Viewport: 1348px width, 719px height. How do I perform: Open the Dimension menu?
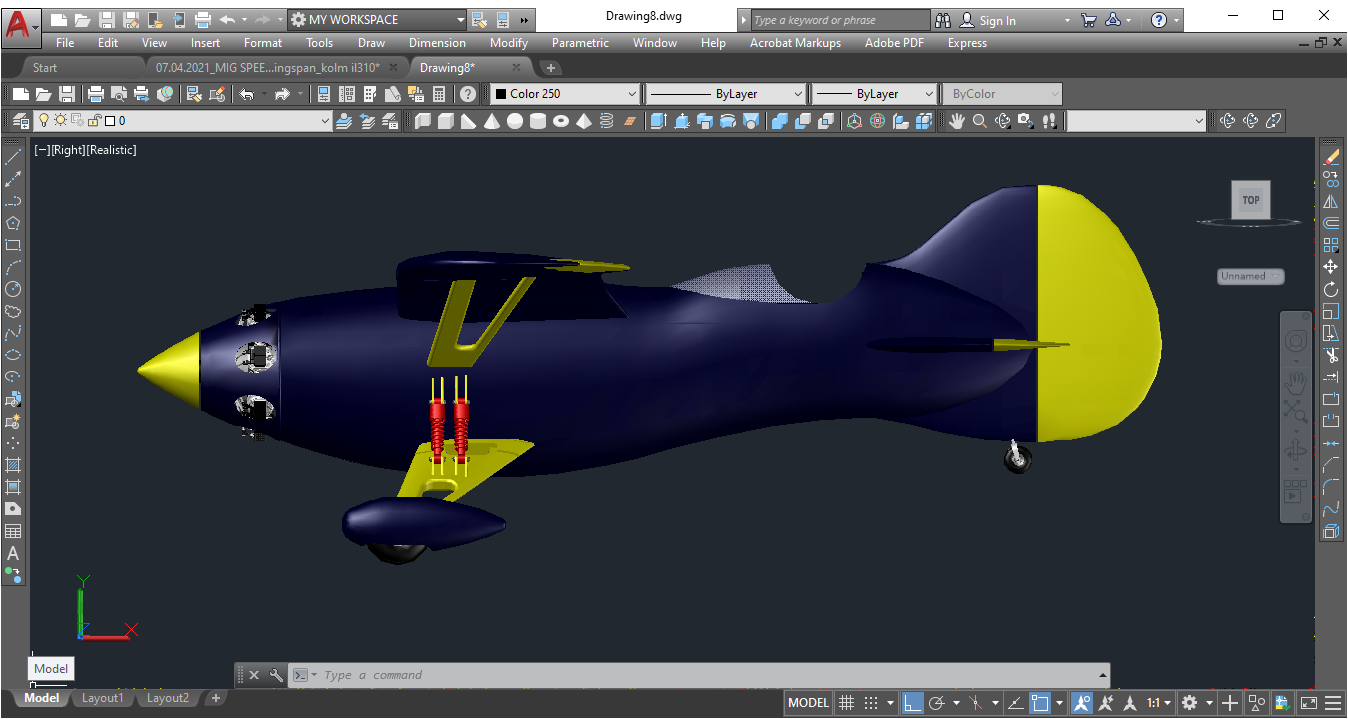(437, 43)
